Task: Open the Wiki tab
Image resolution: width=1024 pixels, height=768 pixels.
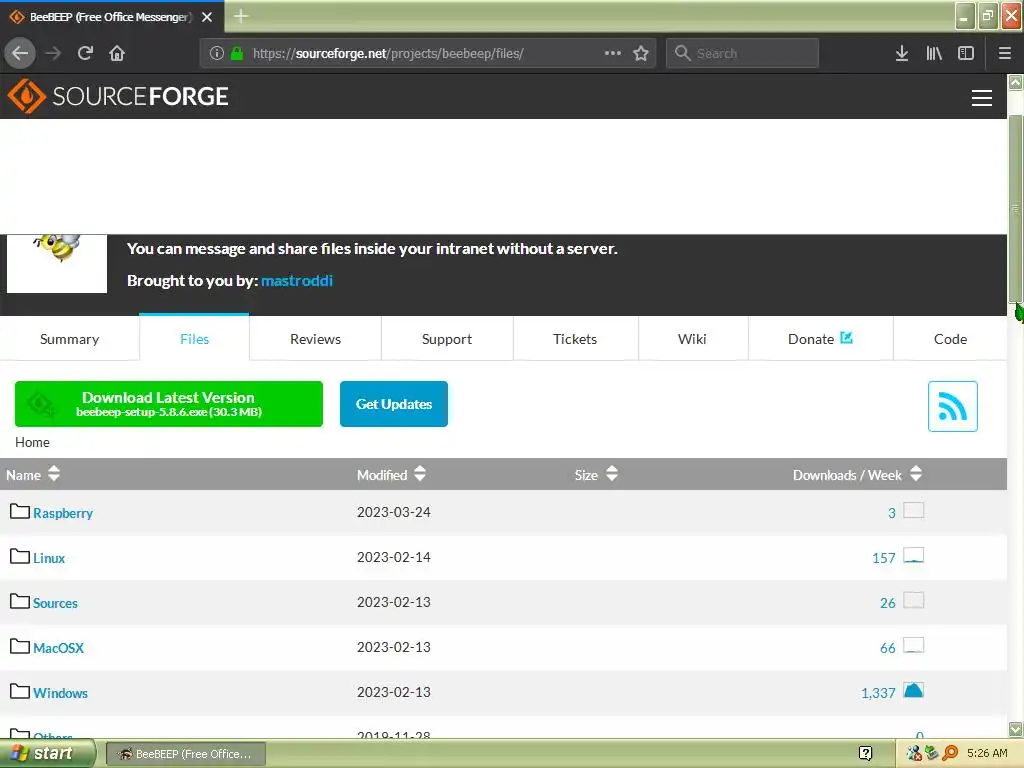Action: (692, 339)
